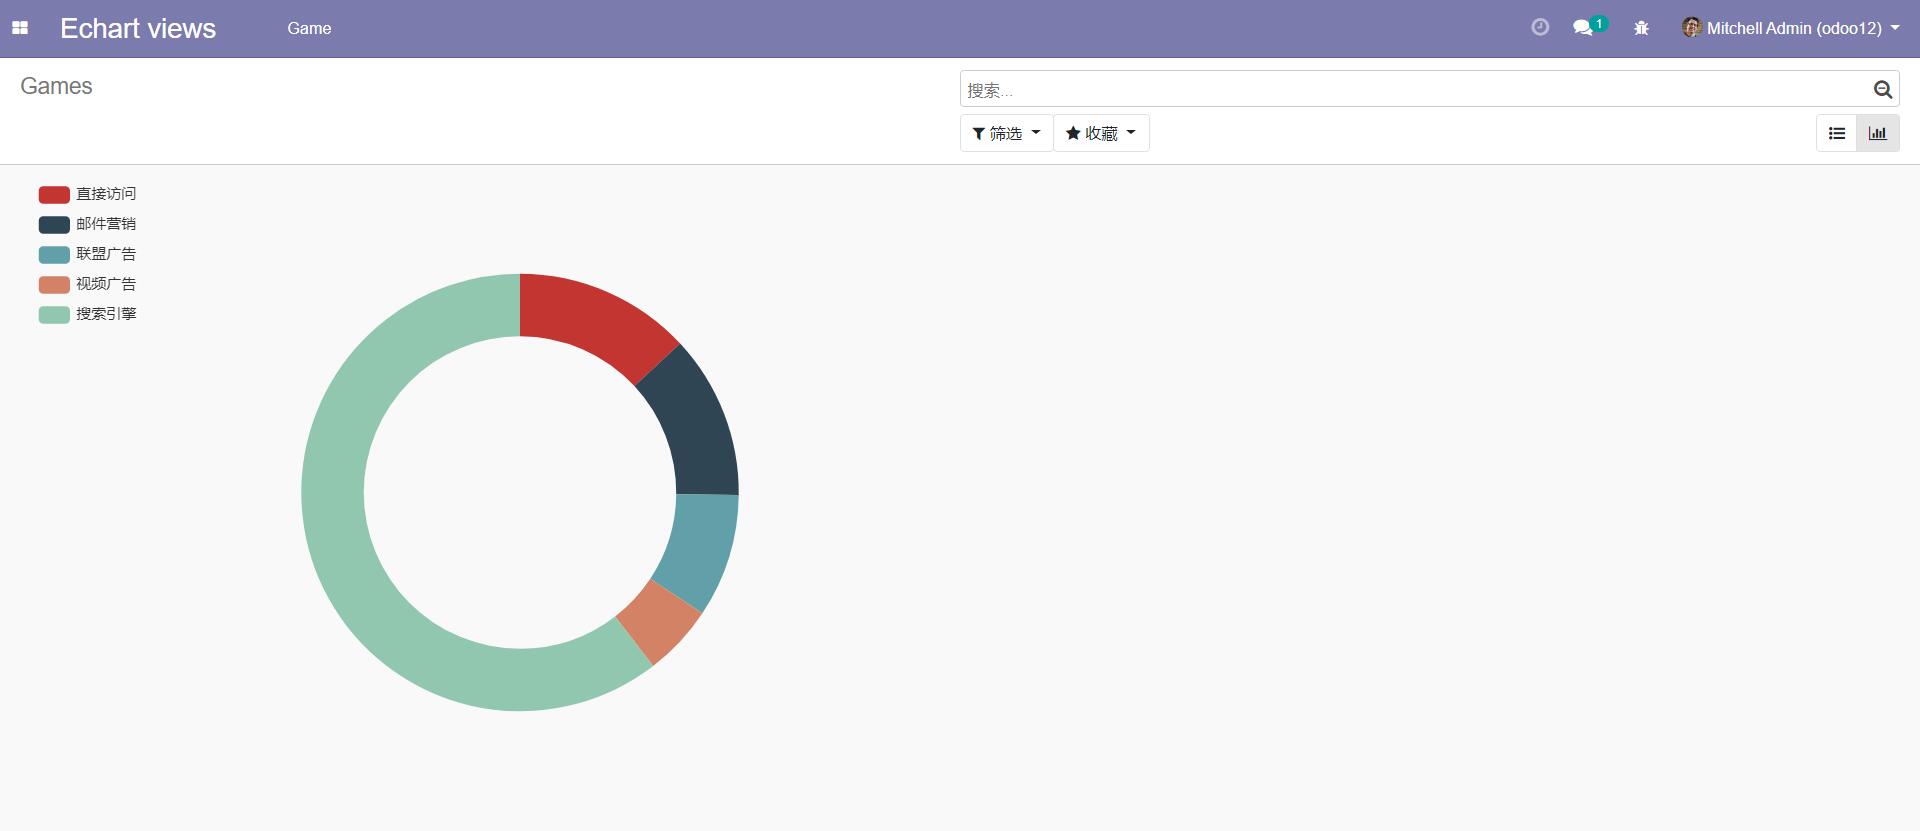Toggle 联盟广告 legend series
This screenshot has height=831, width=1920.
coord(87,254)
